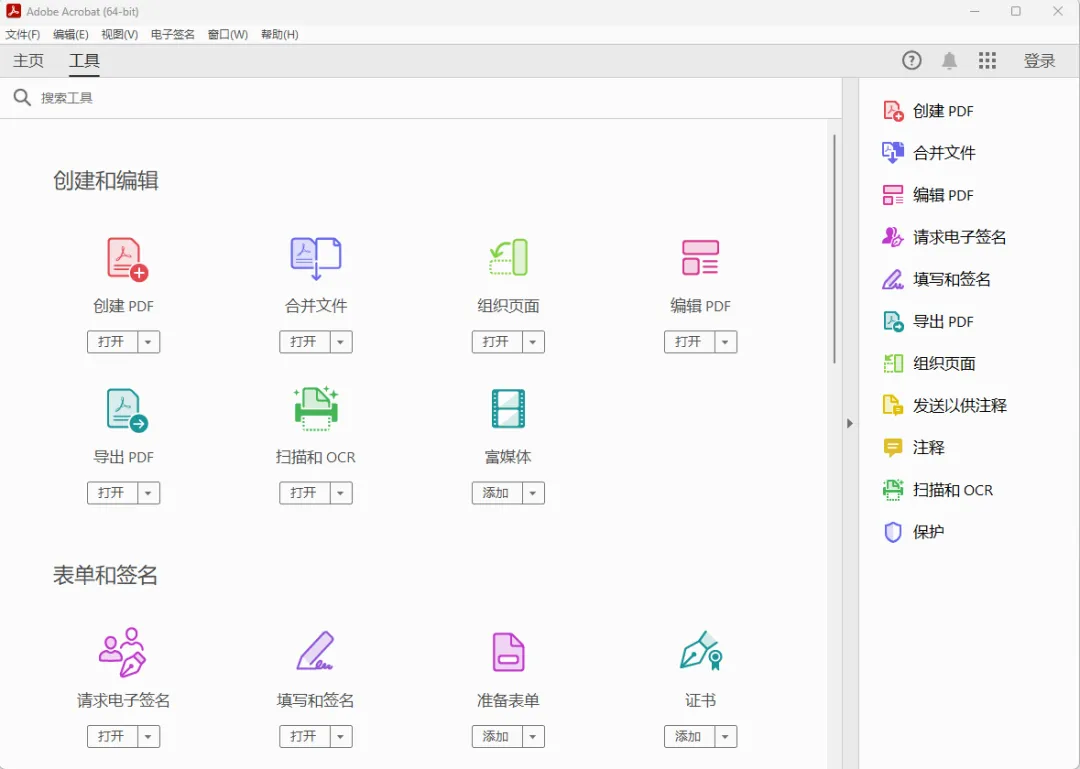Open the apps grid icon near 登录
This screenshot has width=1080, height=769.
pyautogui.click(x=987, y=61)
